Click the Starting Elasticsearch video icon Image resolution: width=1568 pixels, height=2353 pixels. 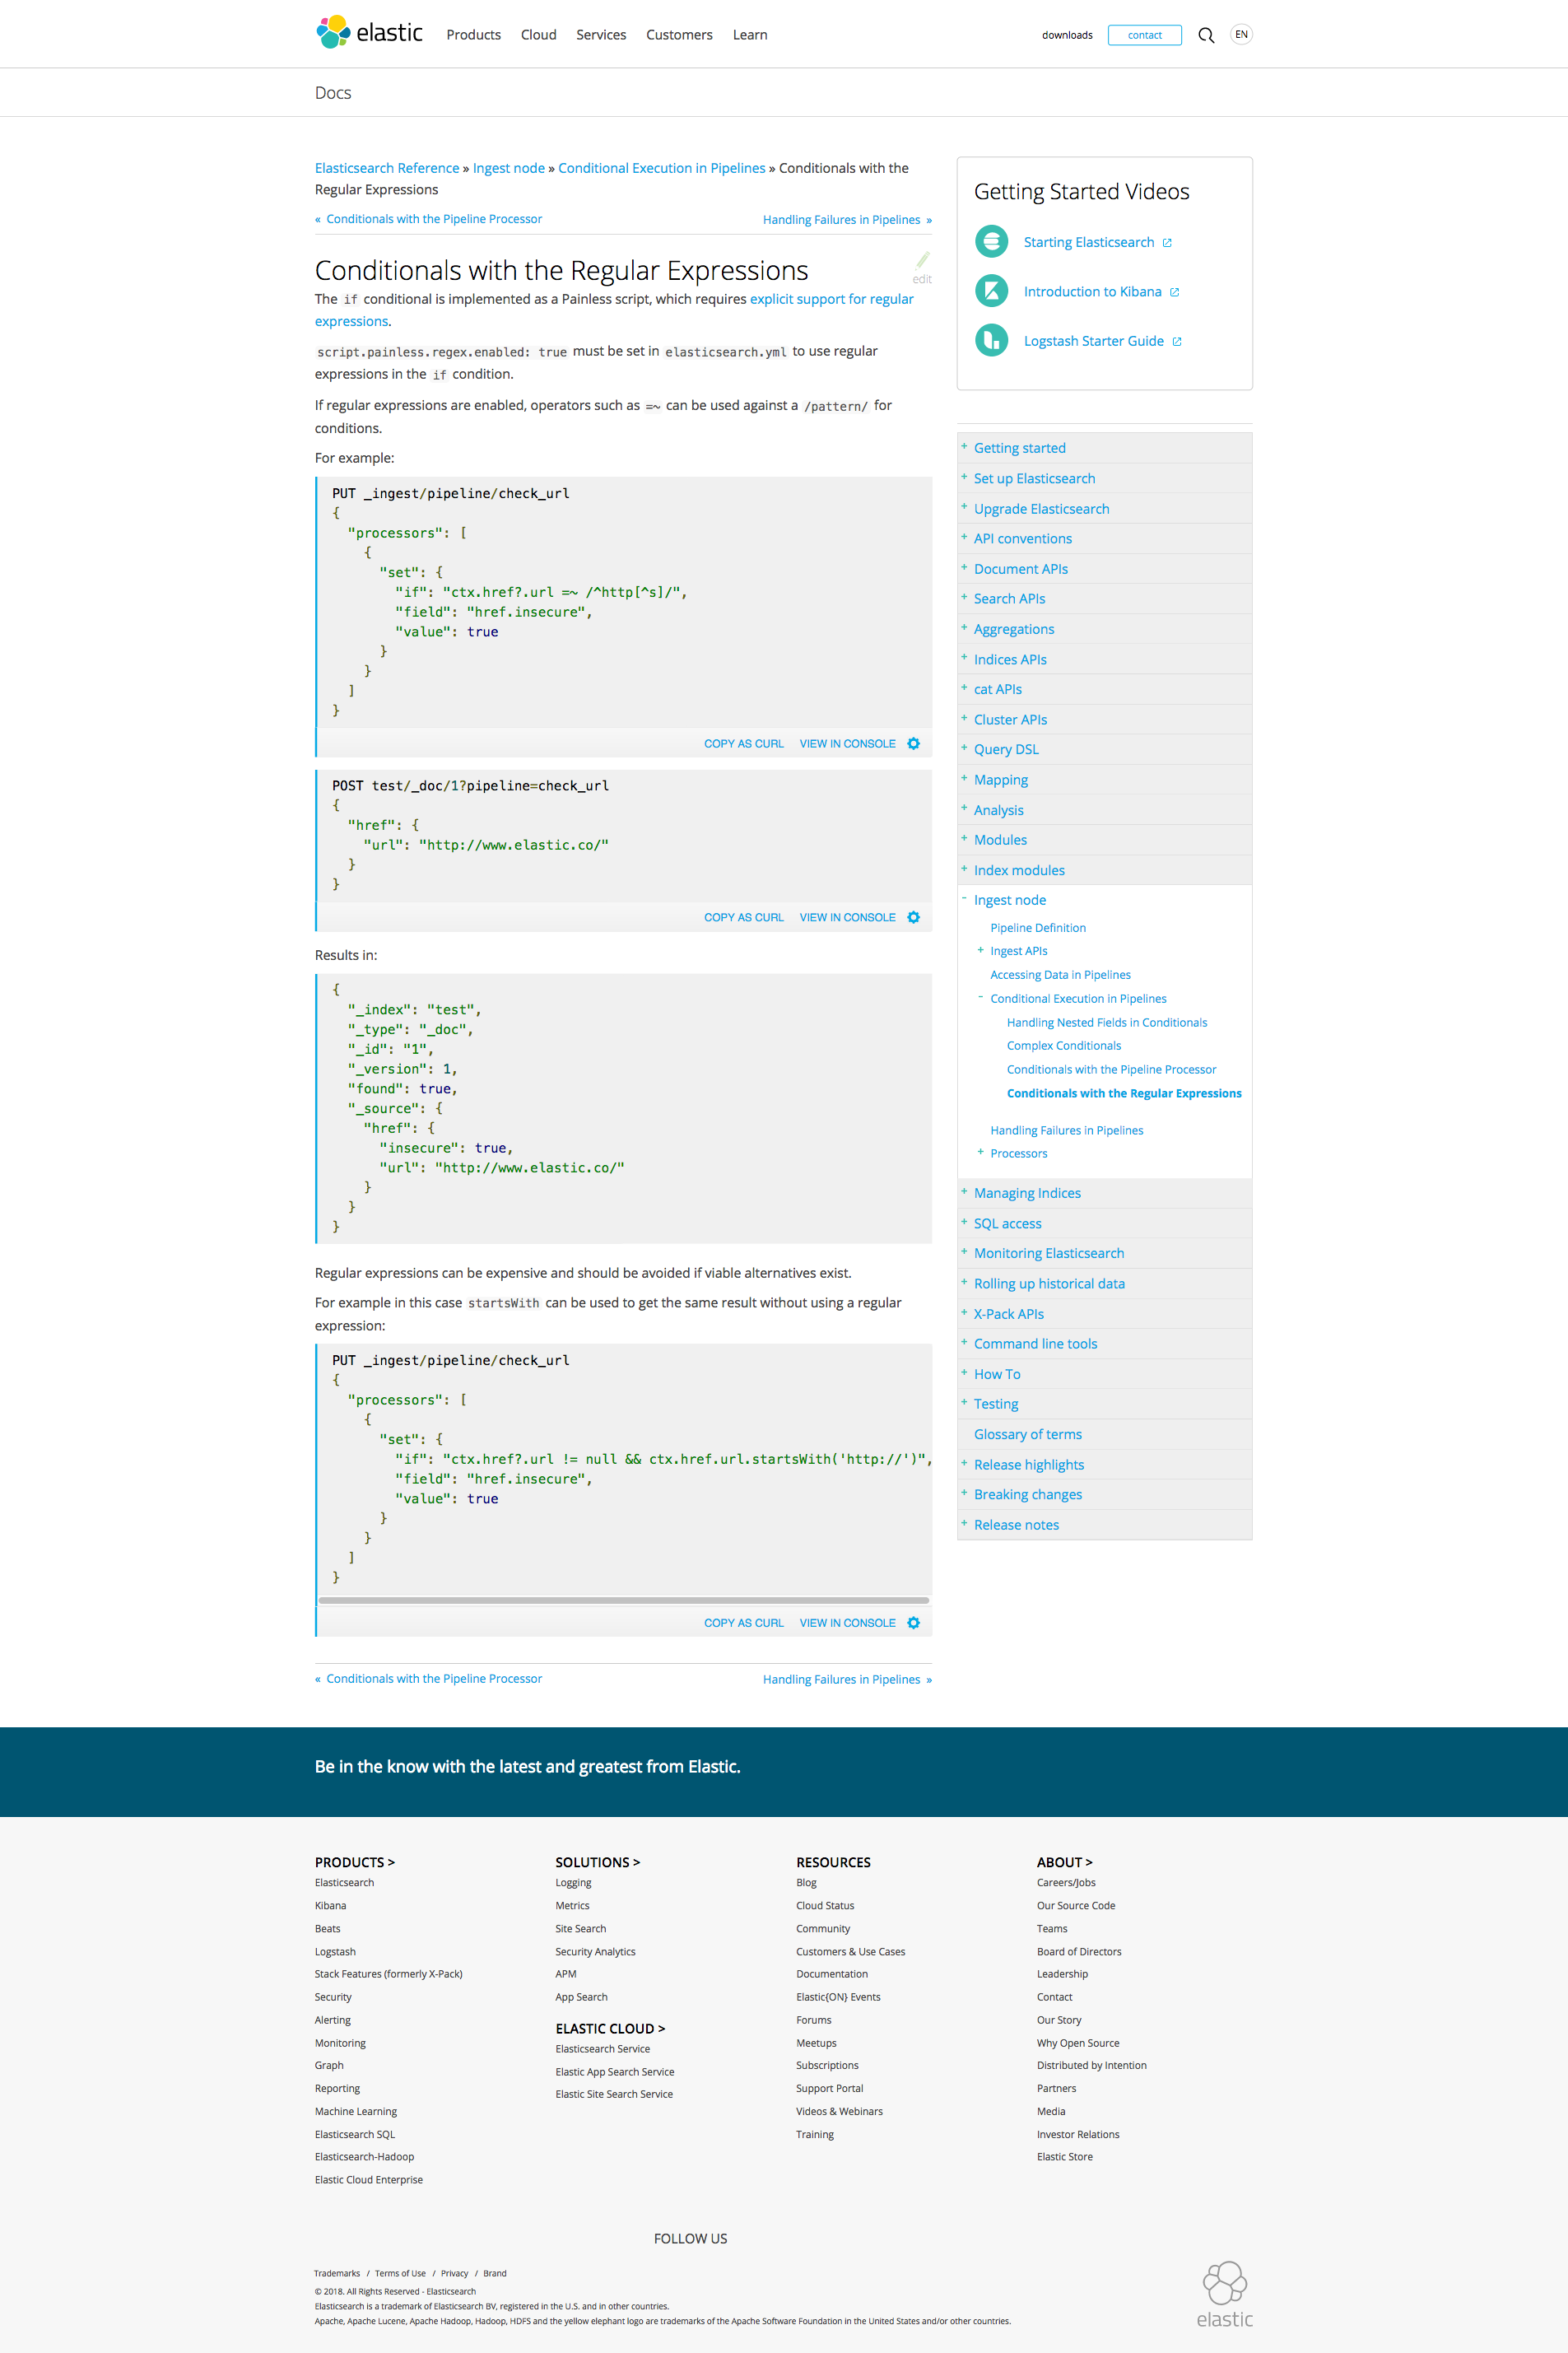pos(991,242)
